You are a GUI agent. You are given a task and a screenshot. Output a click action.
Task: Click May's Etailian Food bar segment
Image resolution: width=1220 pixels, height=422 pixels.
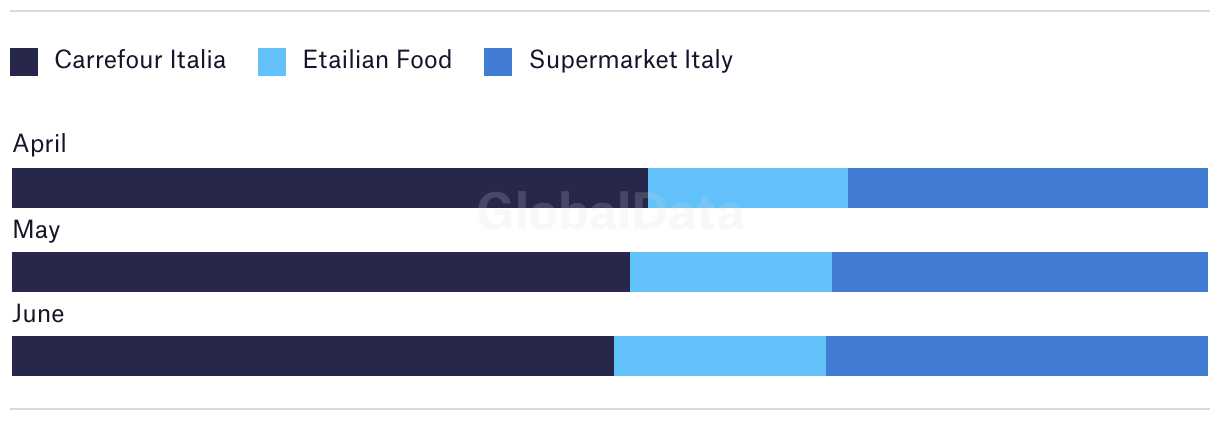(731, 272)
